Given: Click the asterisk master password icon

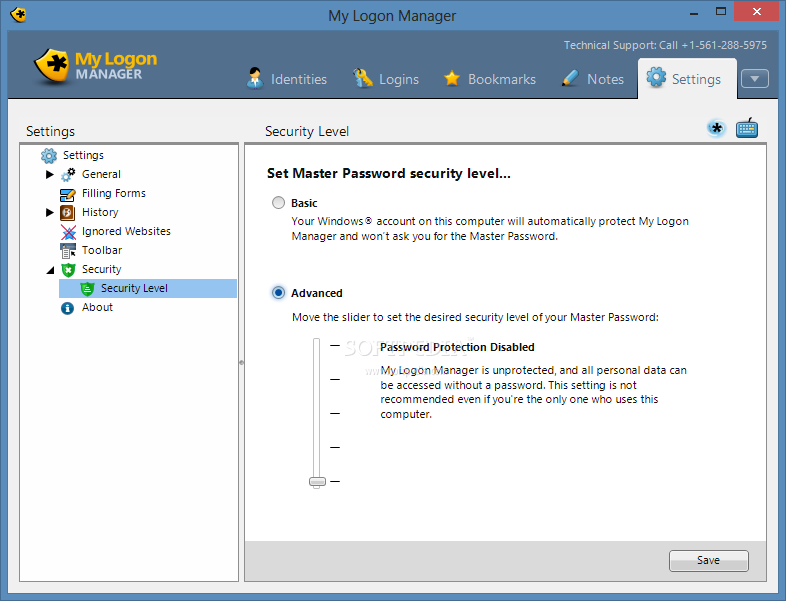Looking at the screenshot, I should (x=717, y=128).
